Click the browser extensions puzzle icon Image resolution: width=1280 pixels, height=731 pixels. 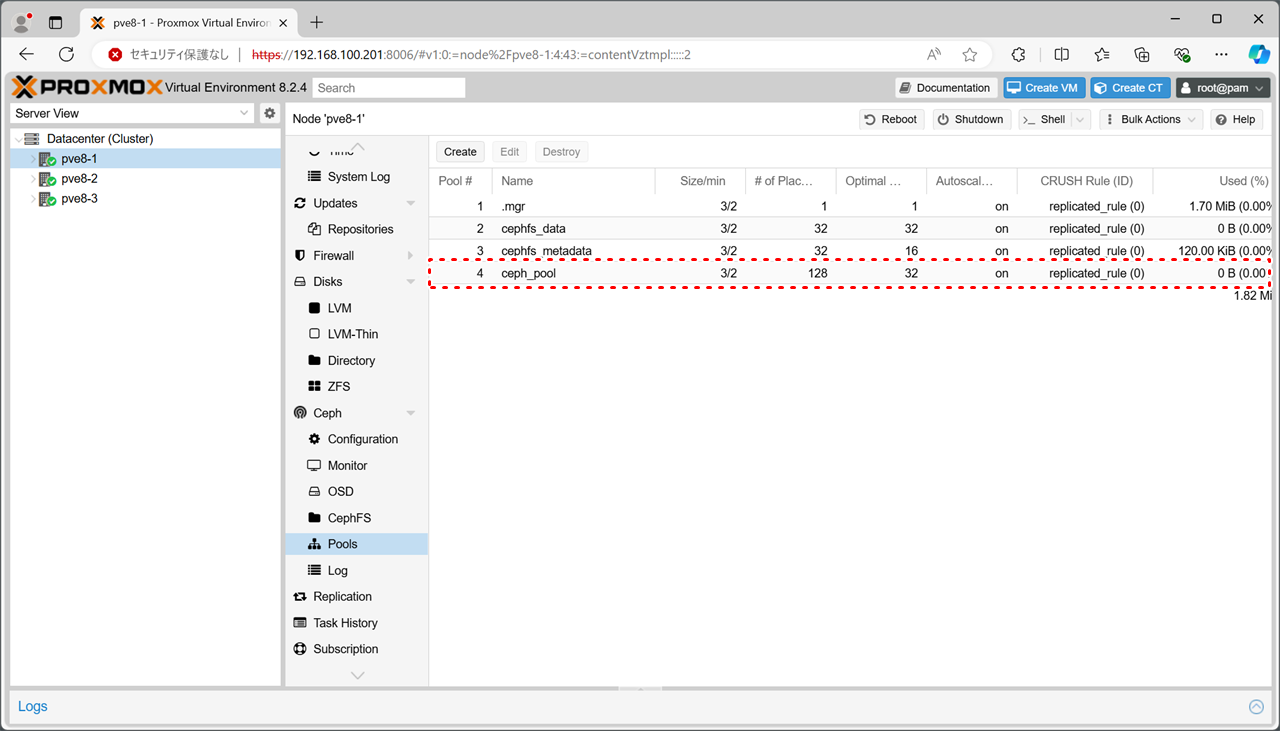pos(1018,55)
